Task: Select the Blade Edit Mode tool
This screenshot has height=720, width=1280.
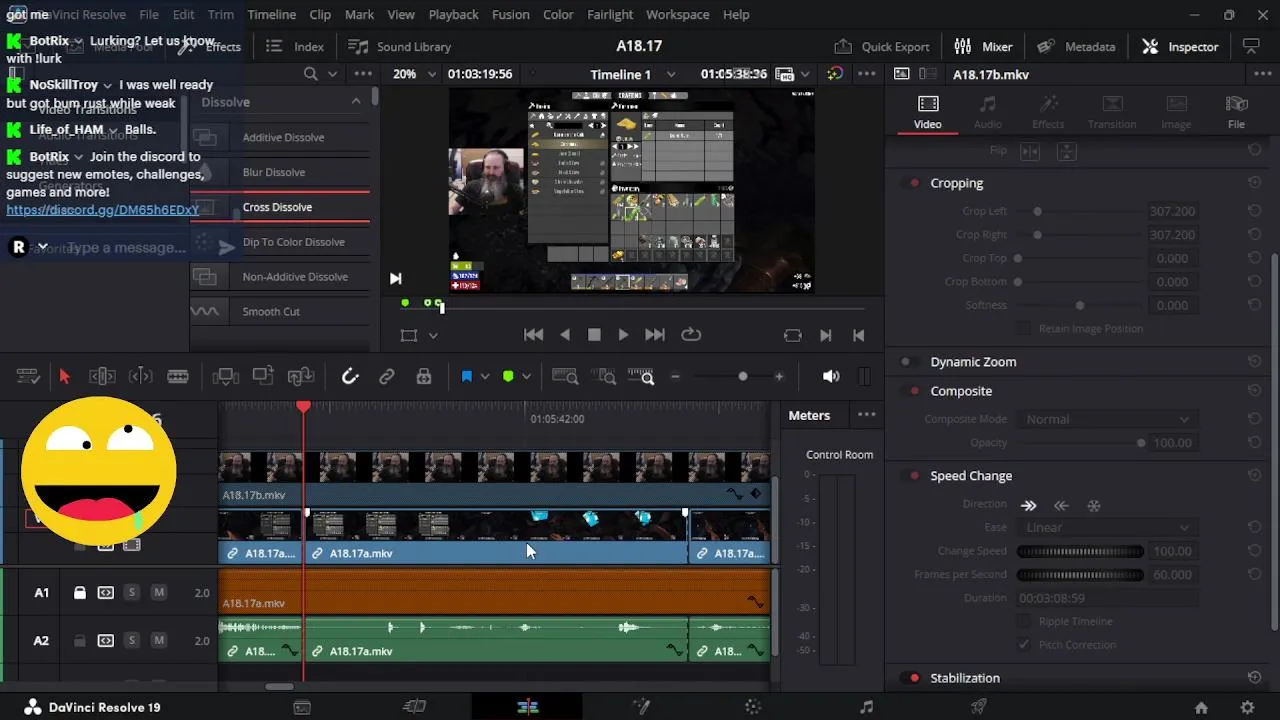Action: click(x=178, y=376)
